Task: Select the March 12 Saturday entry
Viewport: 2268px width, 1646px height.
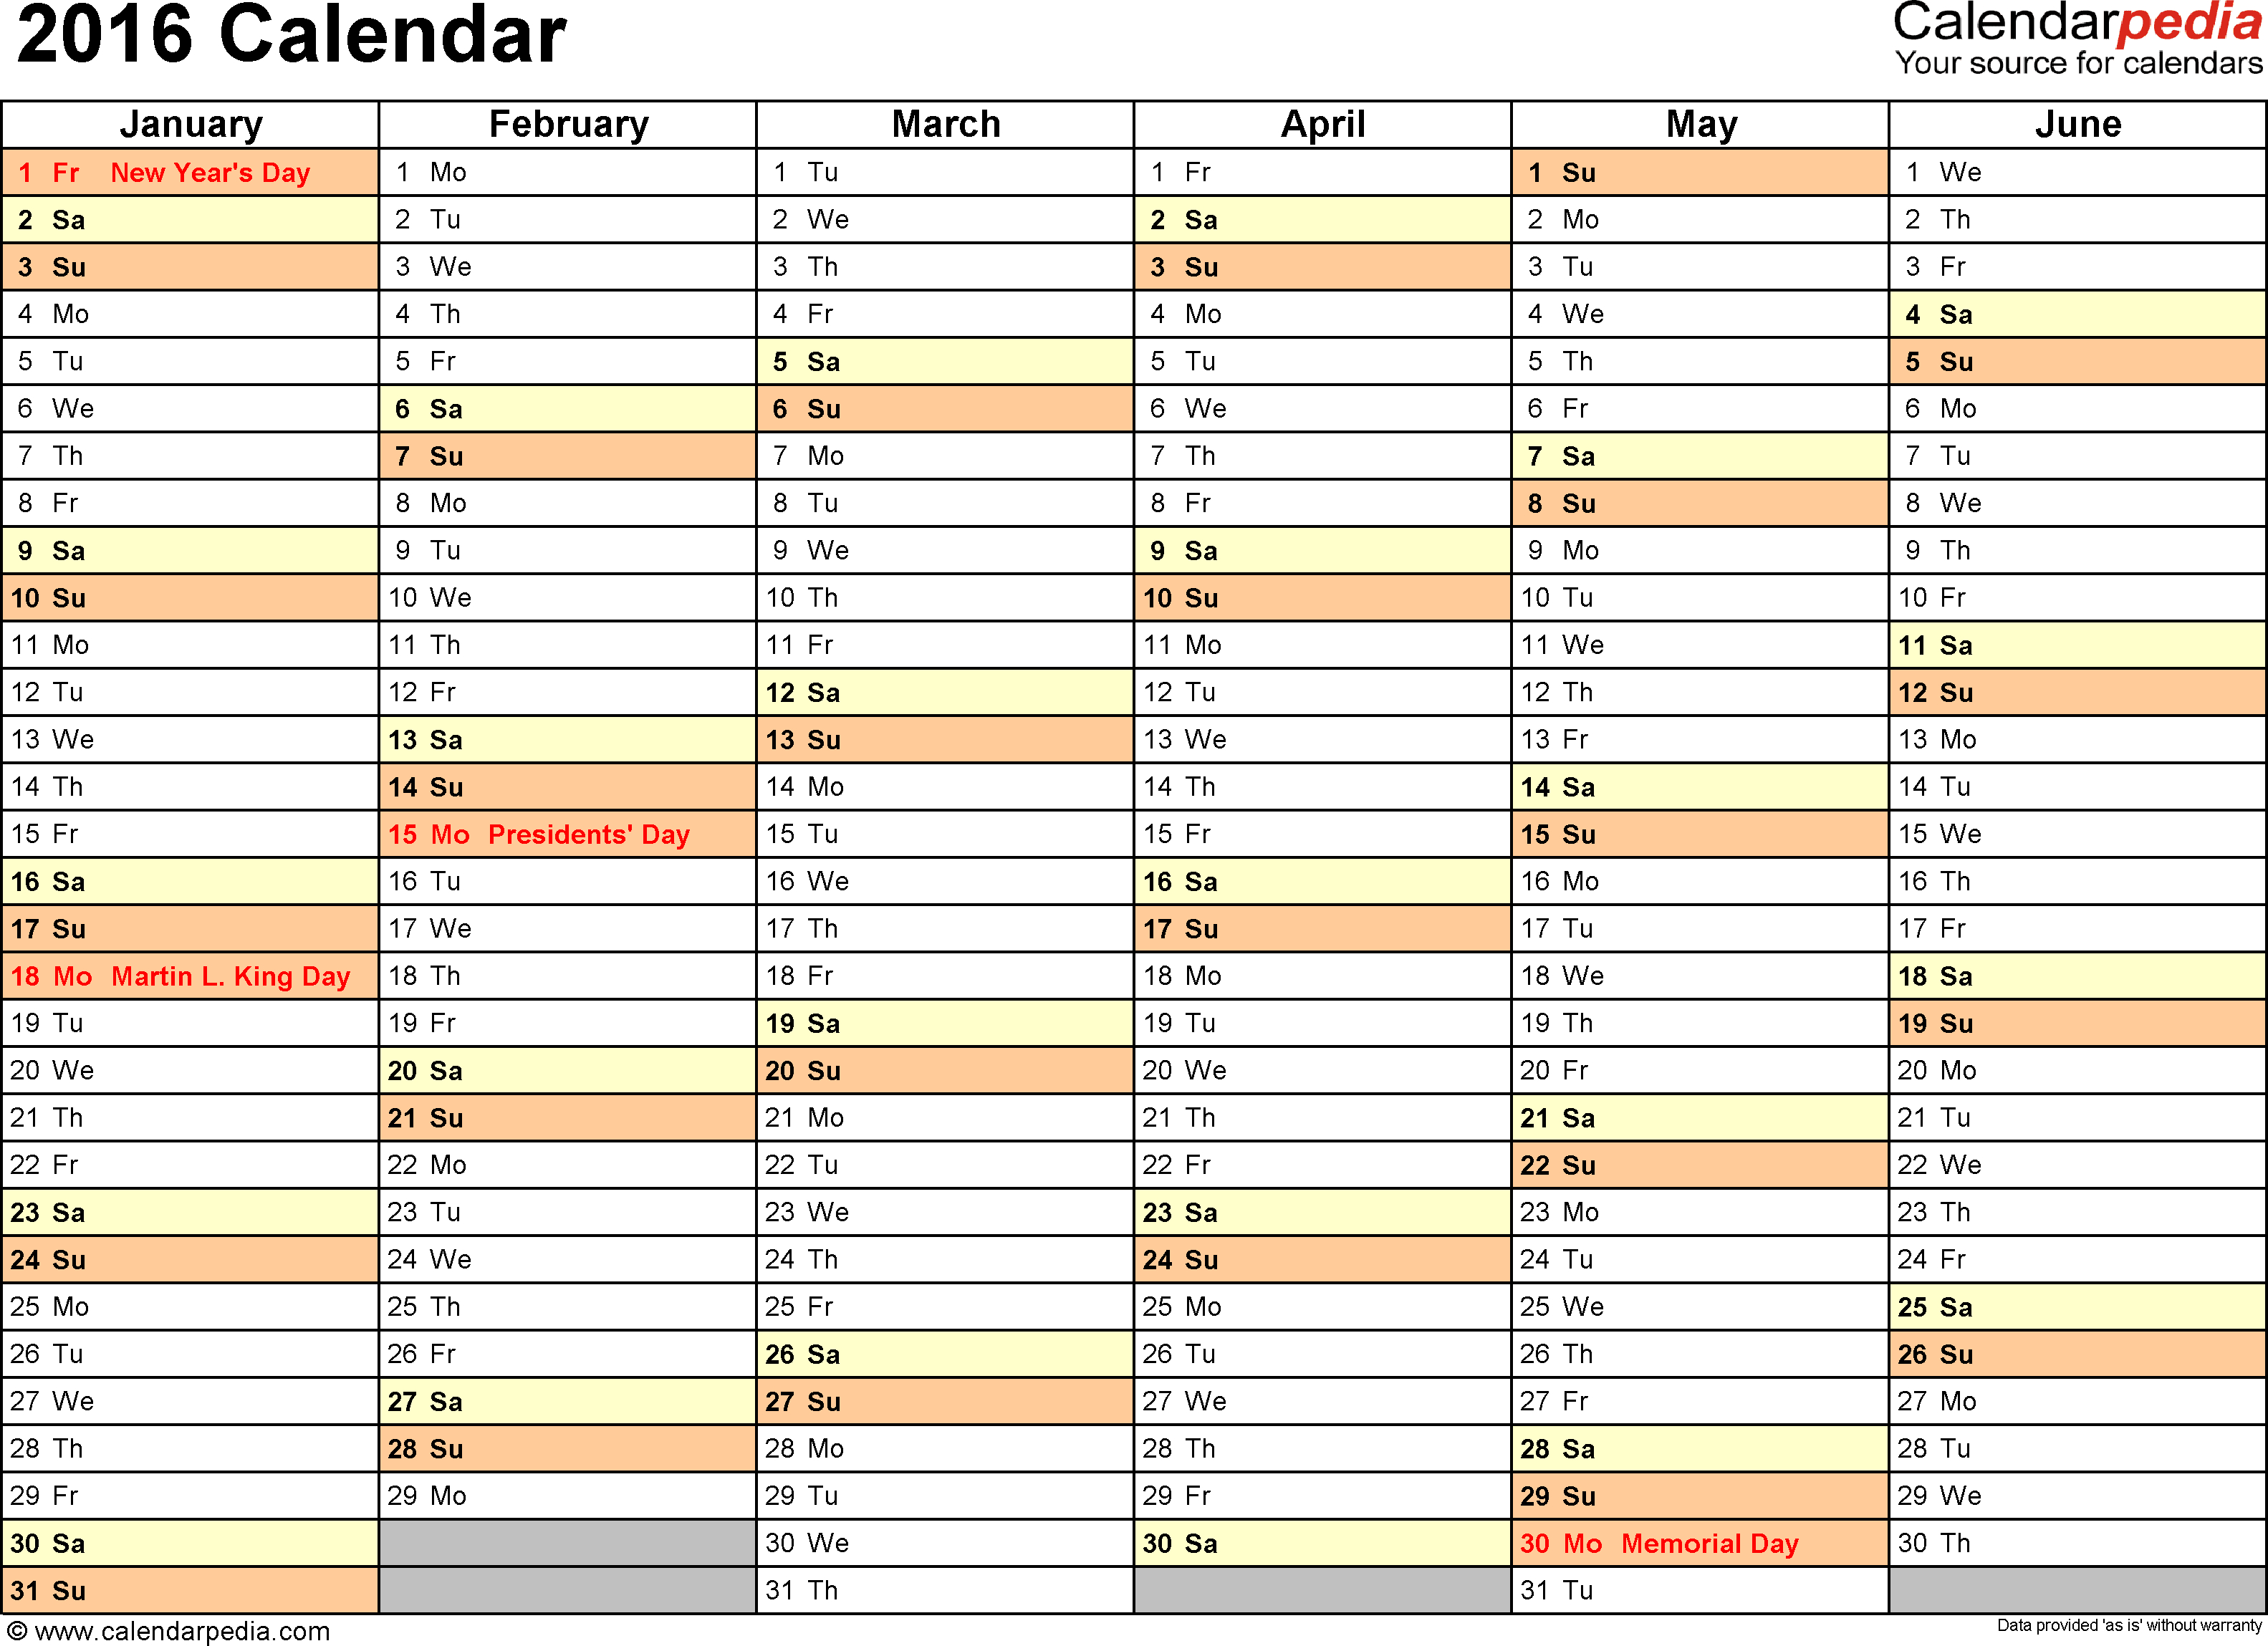Action: click(946, 690)
